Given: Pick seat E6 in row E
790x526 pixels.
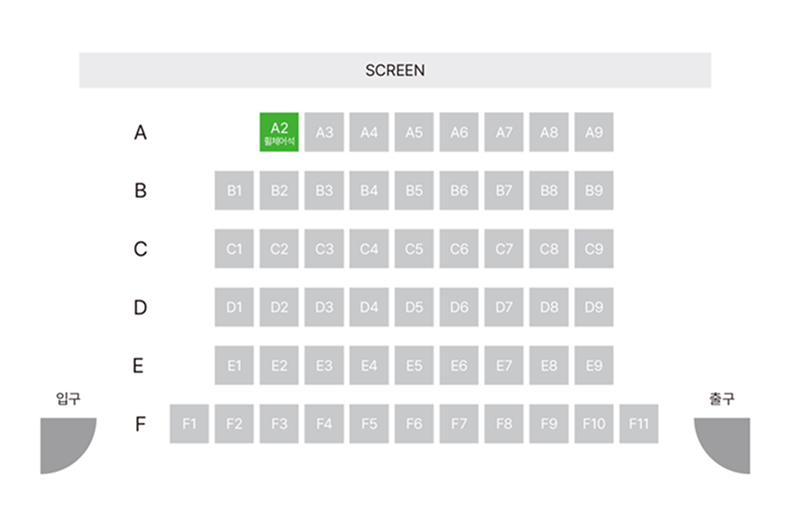Looking at the screenshot, I should pyautogui.click(x=459, y=366).
